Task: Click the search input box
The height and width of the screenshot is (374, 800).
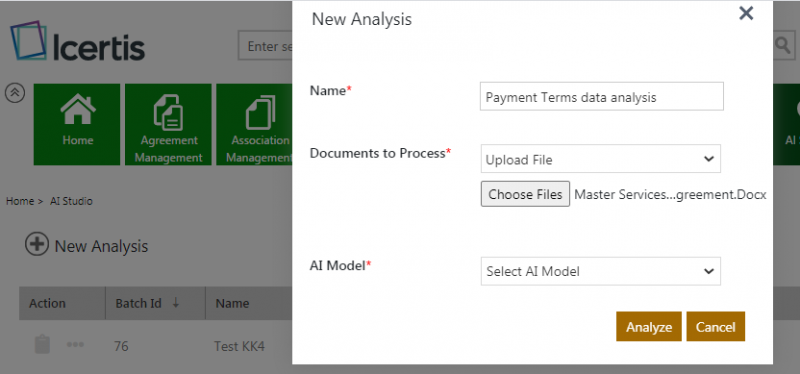Action: 265,46
